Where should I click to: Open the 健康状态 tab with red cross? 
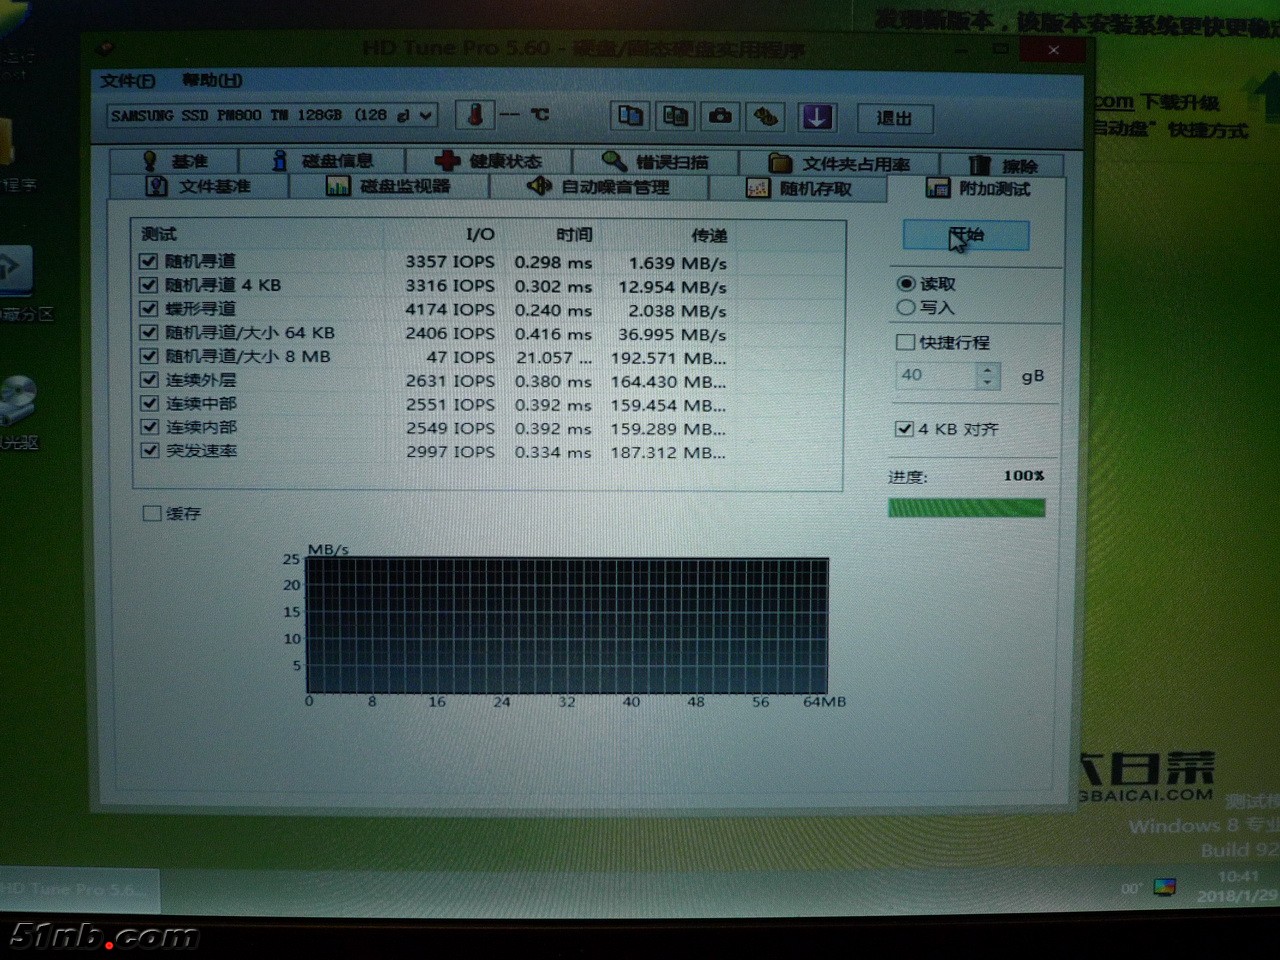(489, 161)
